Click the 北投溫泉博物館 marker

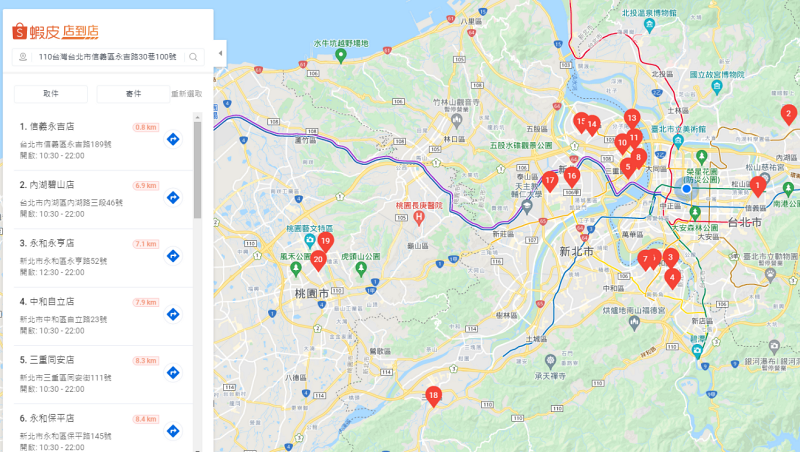pyautogui.click(x=649, y=25)
